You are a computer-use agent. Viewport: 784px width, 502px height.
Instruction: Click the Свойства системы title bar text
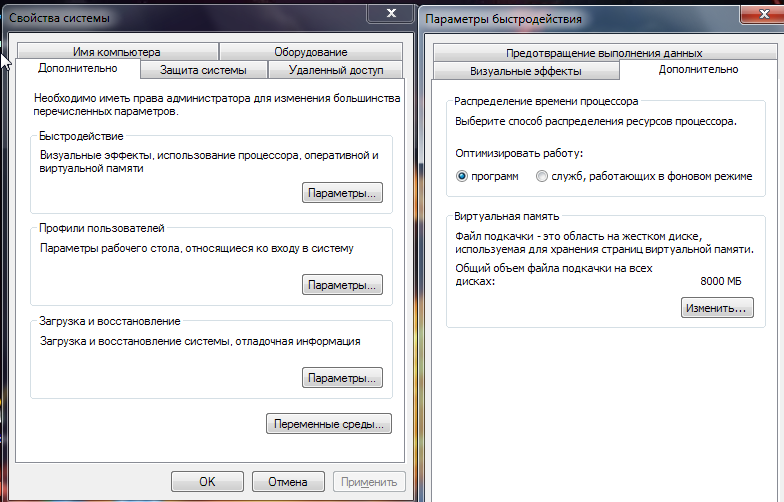coord(60,18)
